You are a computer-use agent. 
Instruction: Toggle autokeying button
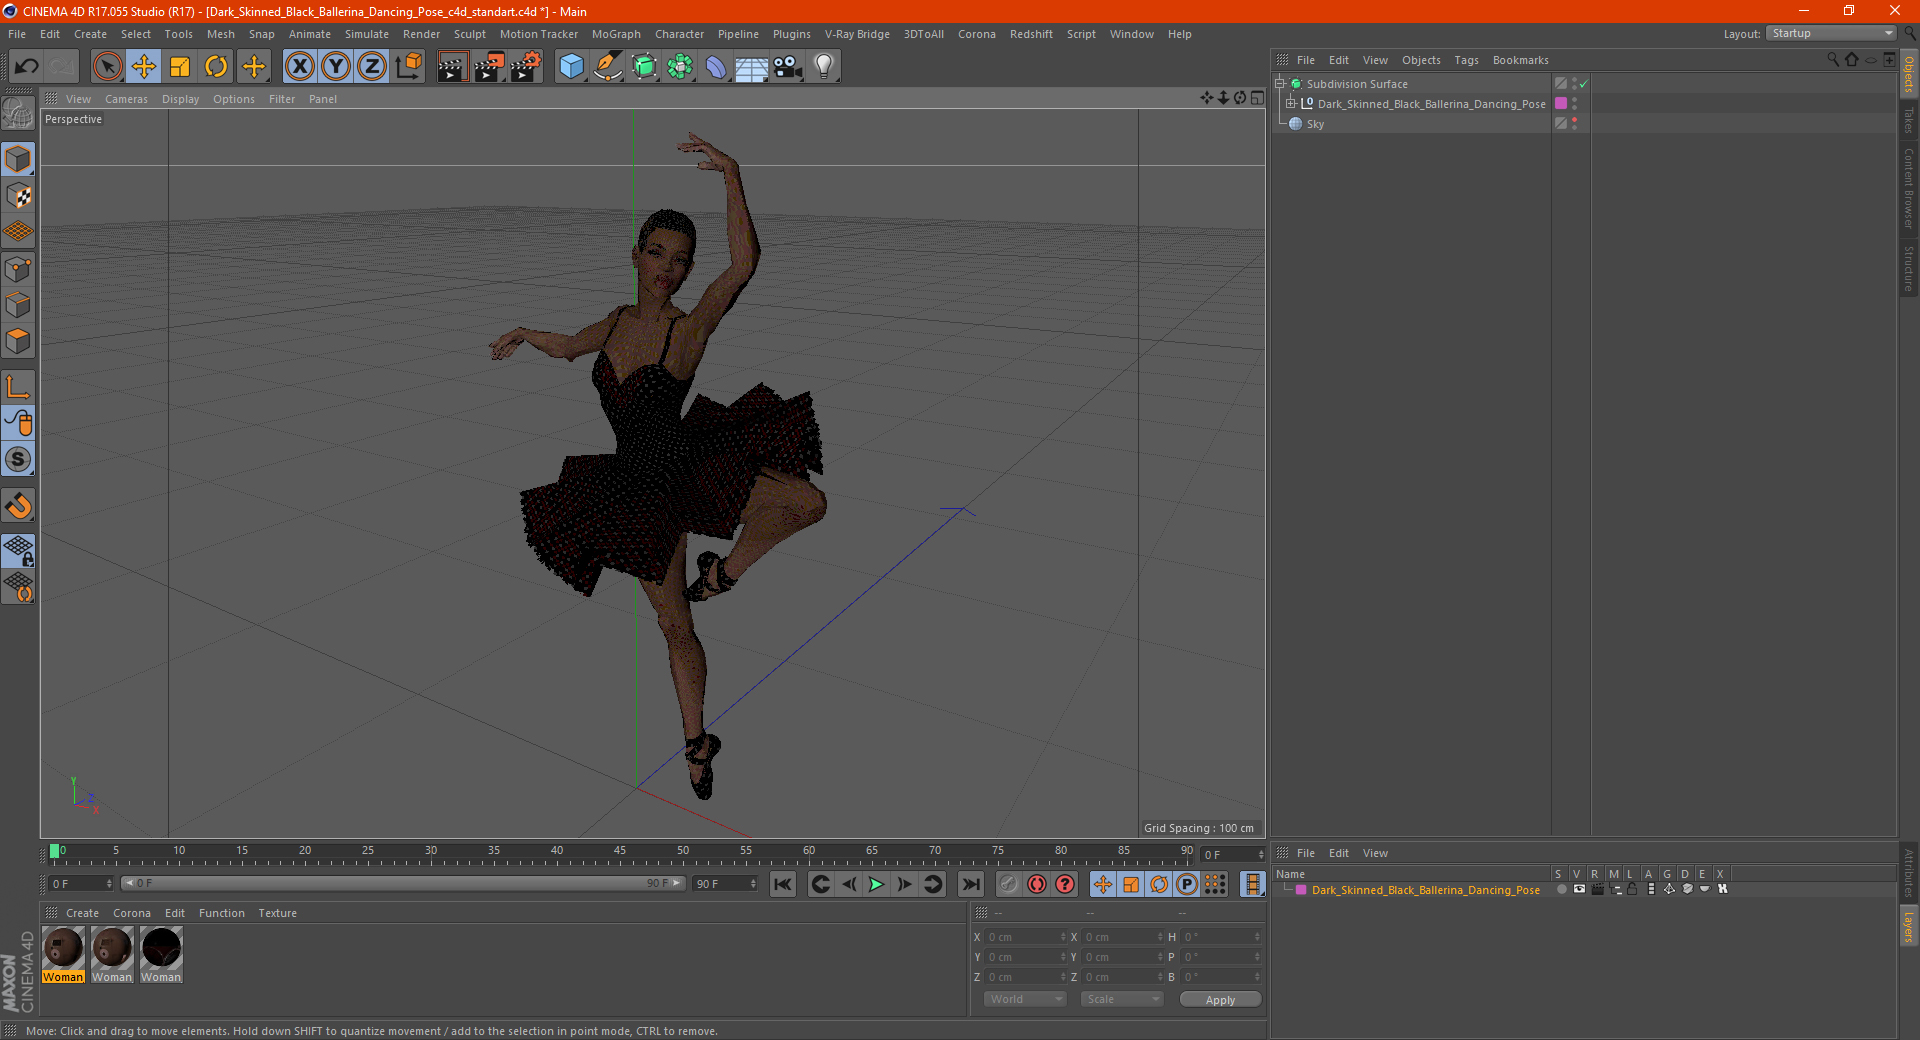1037,884
